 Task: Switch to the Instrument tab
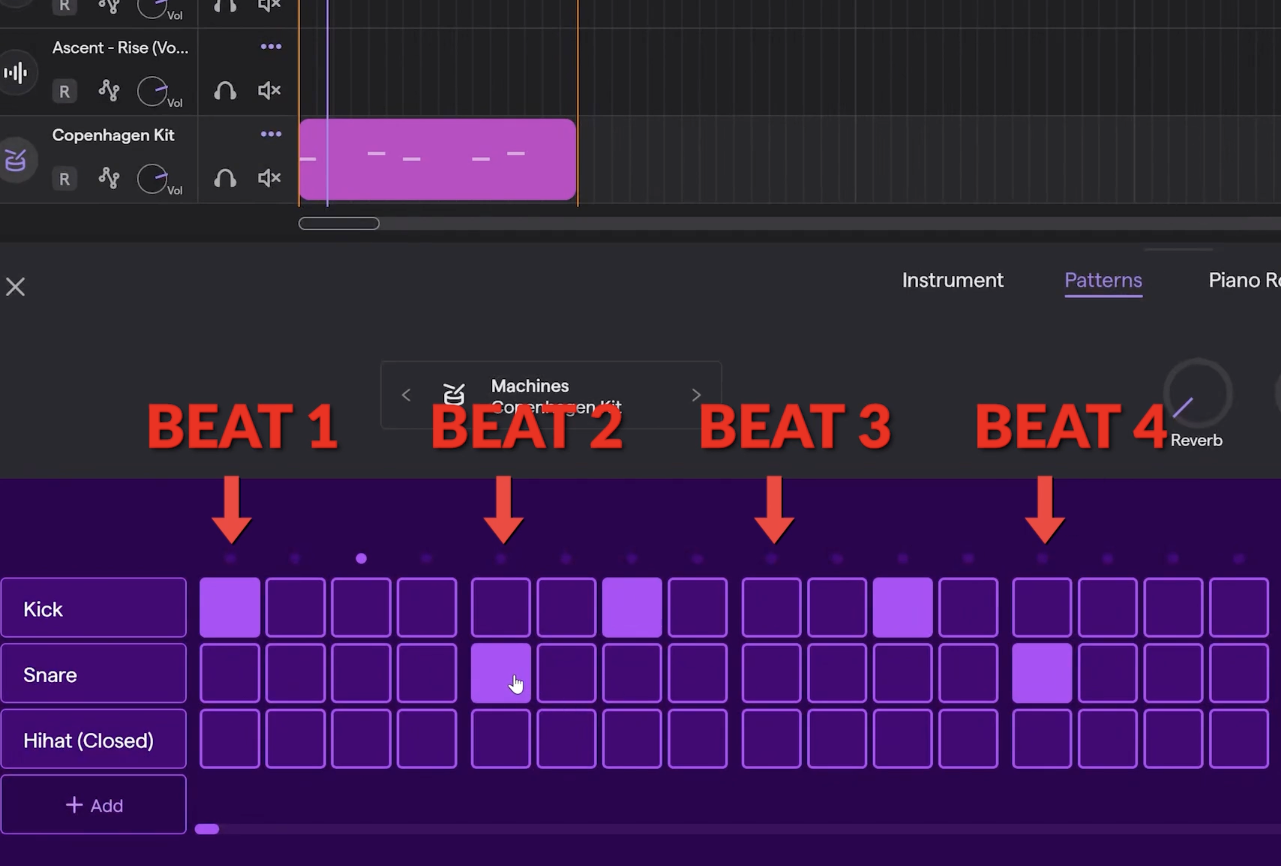click(x=953, y=280)
